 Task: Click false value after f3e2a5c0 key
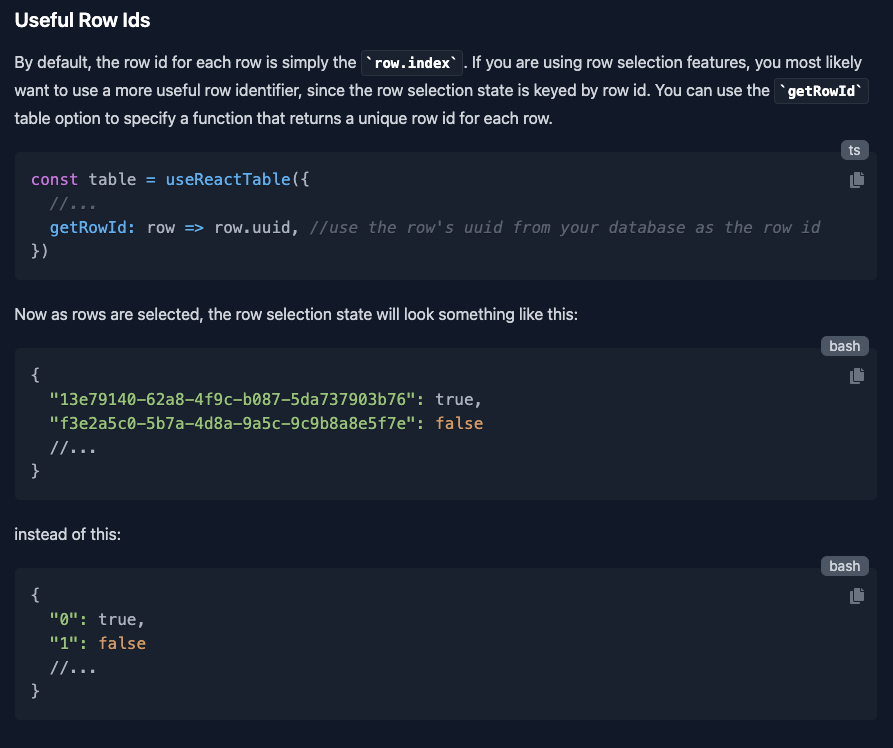(459, 423)
